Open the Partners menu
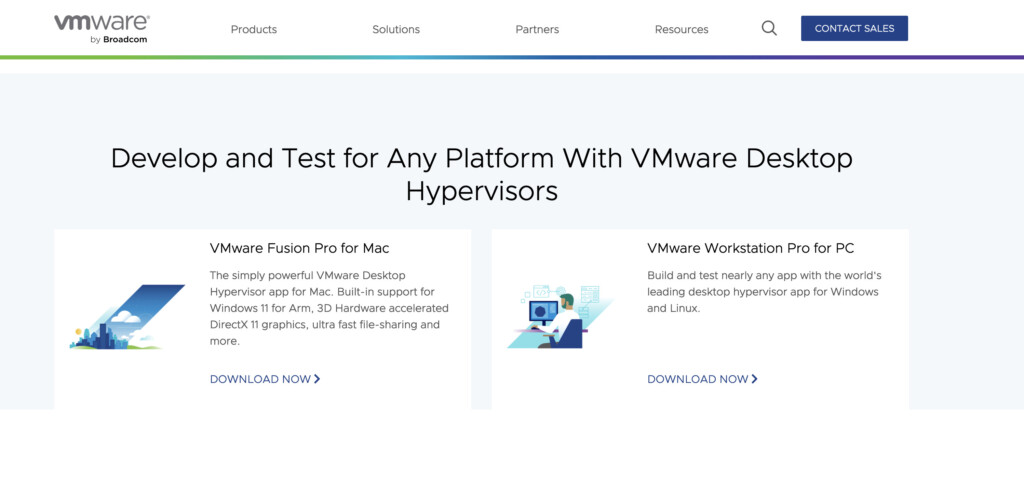 click(x=537, y=29)
